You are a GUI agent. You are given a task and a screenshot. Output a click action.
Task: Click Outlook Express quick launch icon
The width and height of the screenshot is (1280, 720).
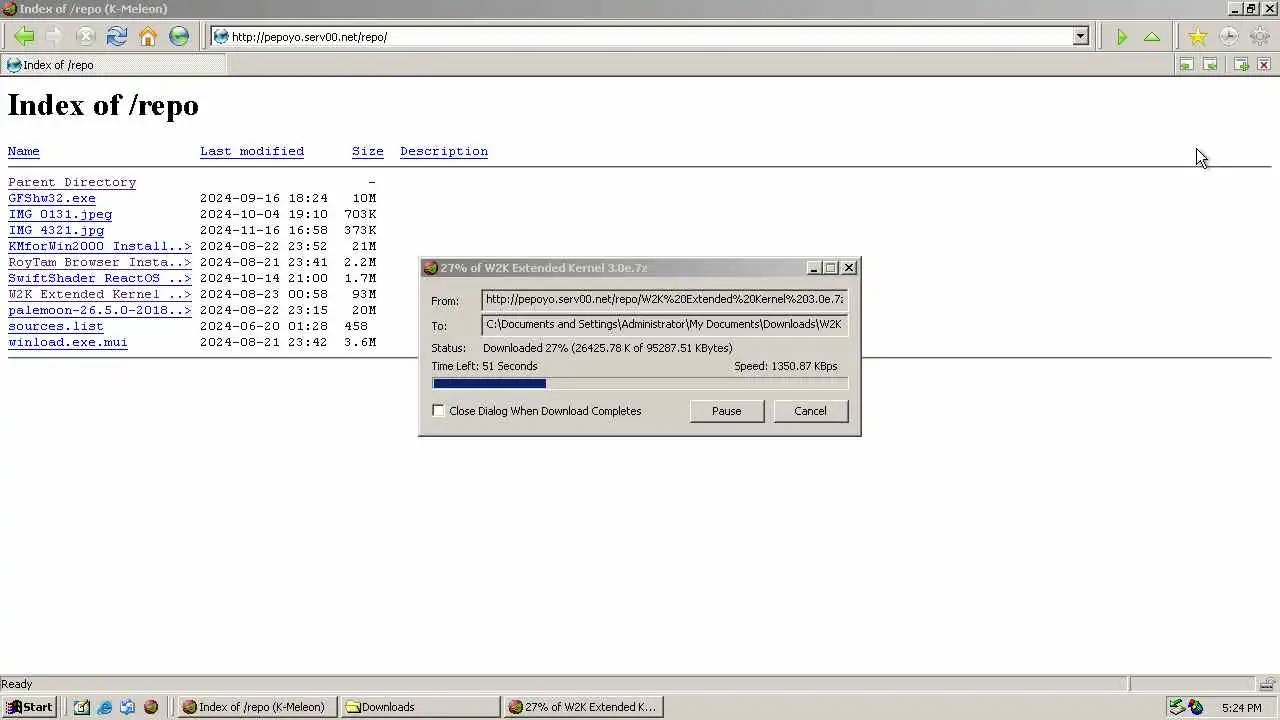click(x=128, y=707)
